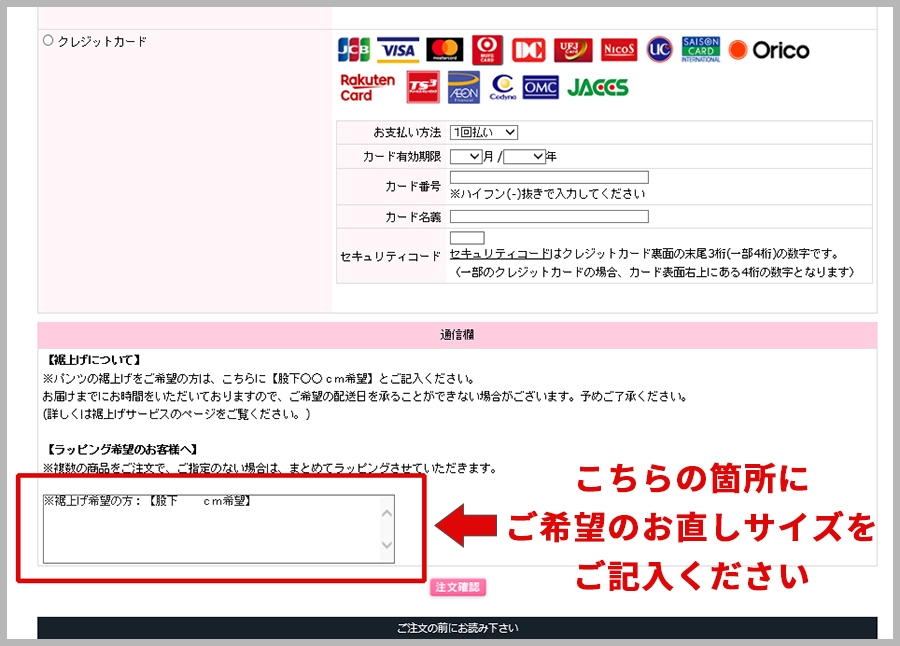This screenshot has width=900, height=646.
Task: Click the Mastercard logo
Action: (445, 49)
